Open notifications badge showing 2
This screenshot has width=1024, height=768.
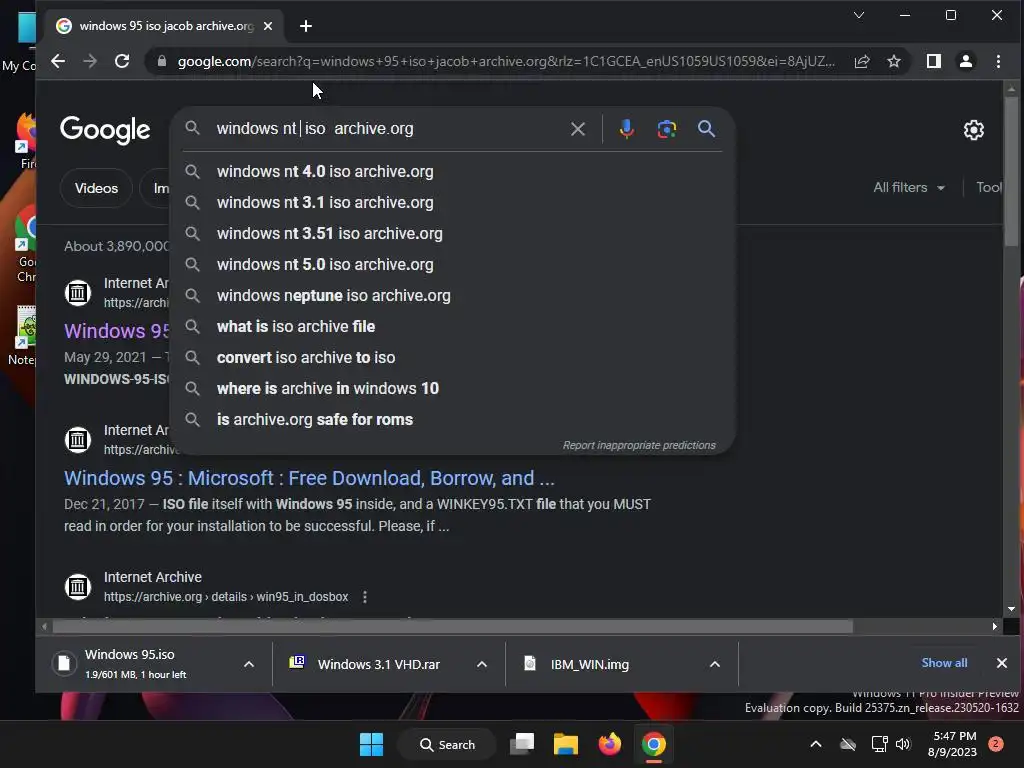click(996, 744)
